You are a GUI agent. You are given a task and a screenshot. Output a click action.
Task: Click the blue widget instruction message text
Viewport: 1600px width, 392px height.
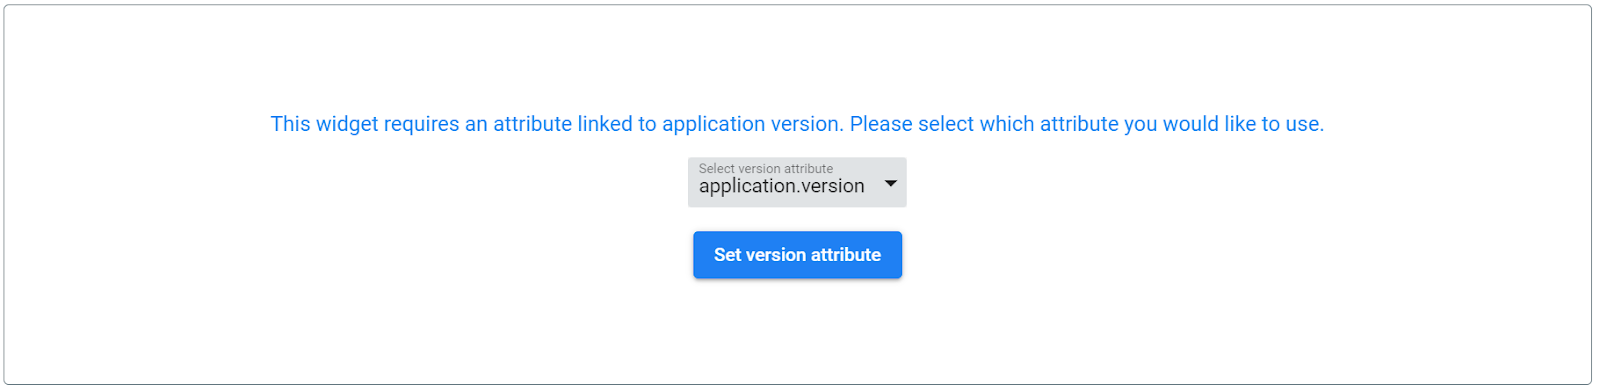pyautogui.click(x=797, y=124)
